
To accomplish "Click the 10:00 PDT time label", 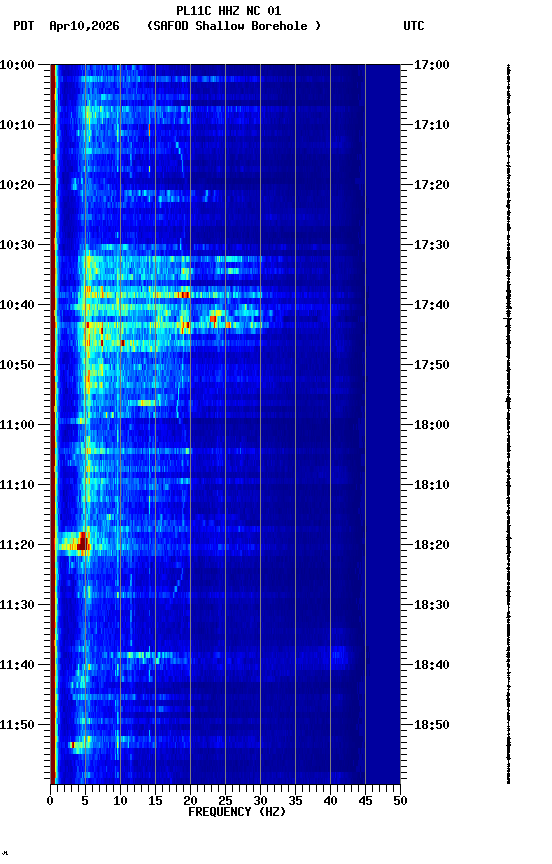I will [17, 65].
